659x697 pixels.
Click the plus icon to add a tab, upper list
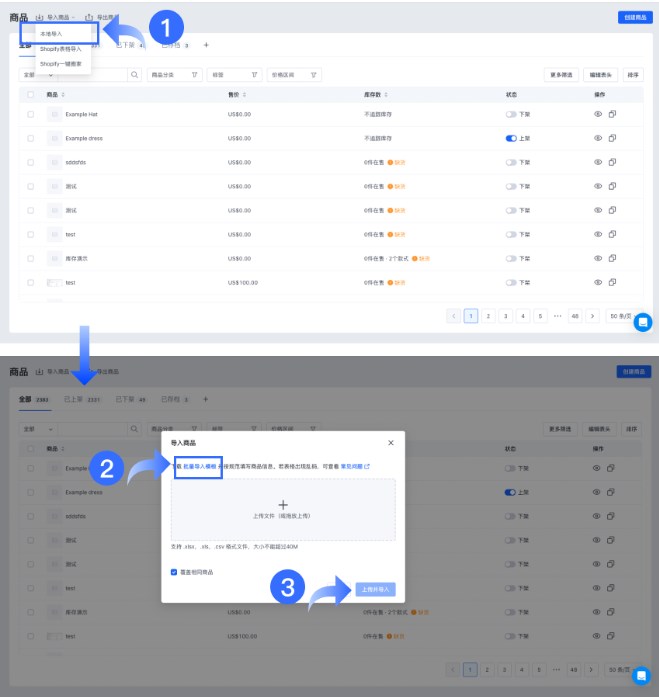click(x=206, y=45)
